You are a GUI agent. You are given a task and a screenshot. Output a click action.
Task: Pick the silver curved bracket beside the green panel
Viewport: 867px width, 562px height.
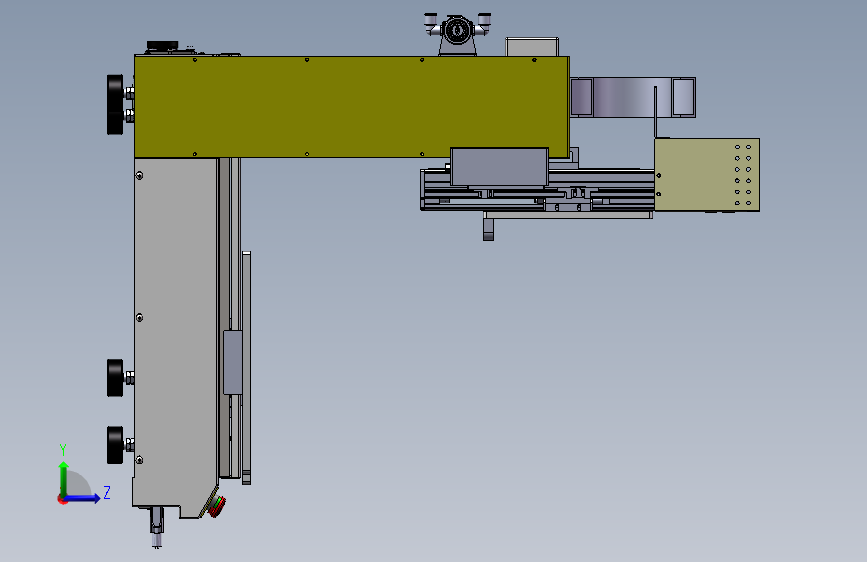(x=633, y=97)
